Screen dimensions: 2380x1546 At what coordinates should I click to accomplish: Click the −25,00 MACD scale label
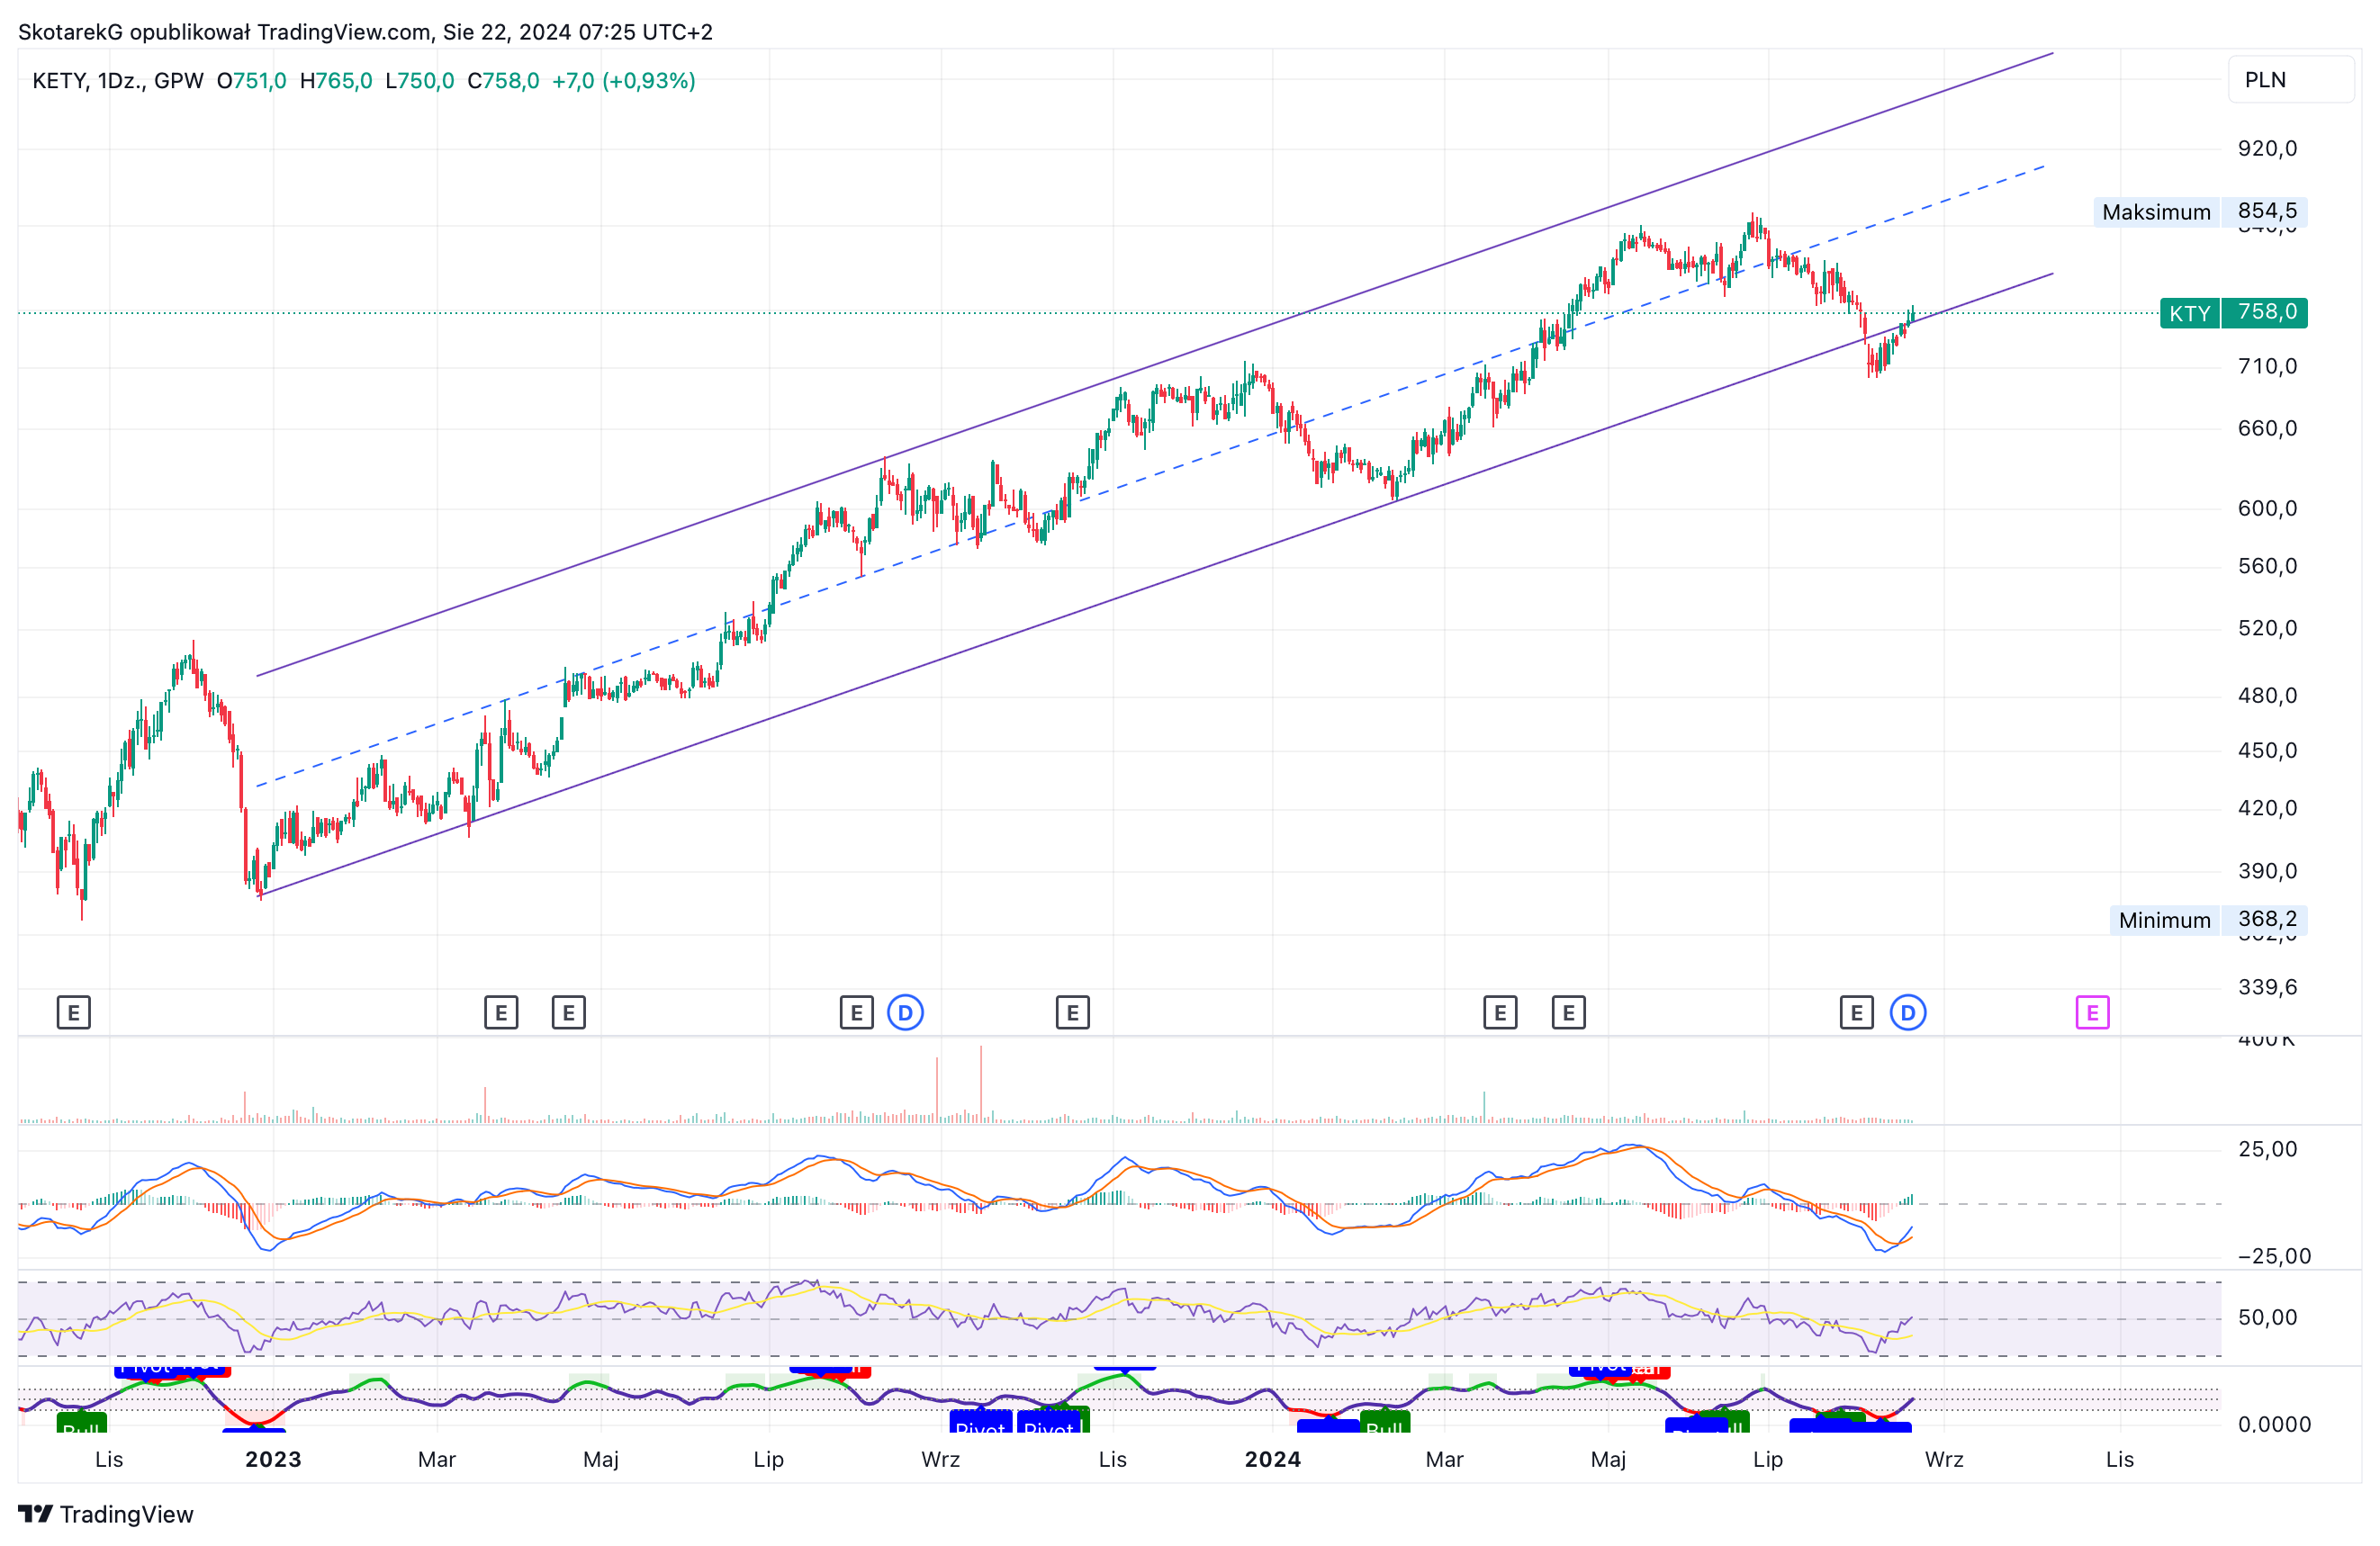pyautogui.click(x=2274, y=1257)
